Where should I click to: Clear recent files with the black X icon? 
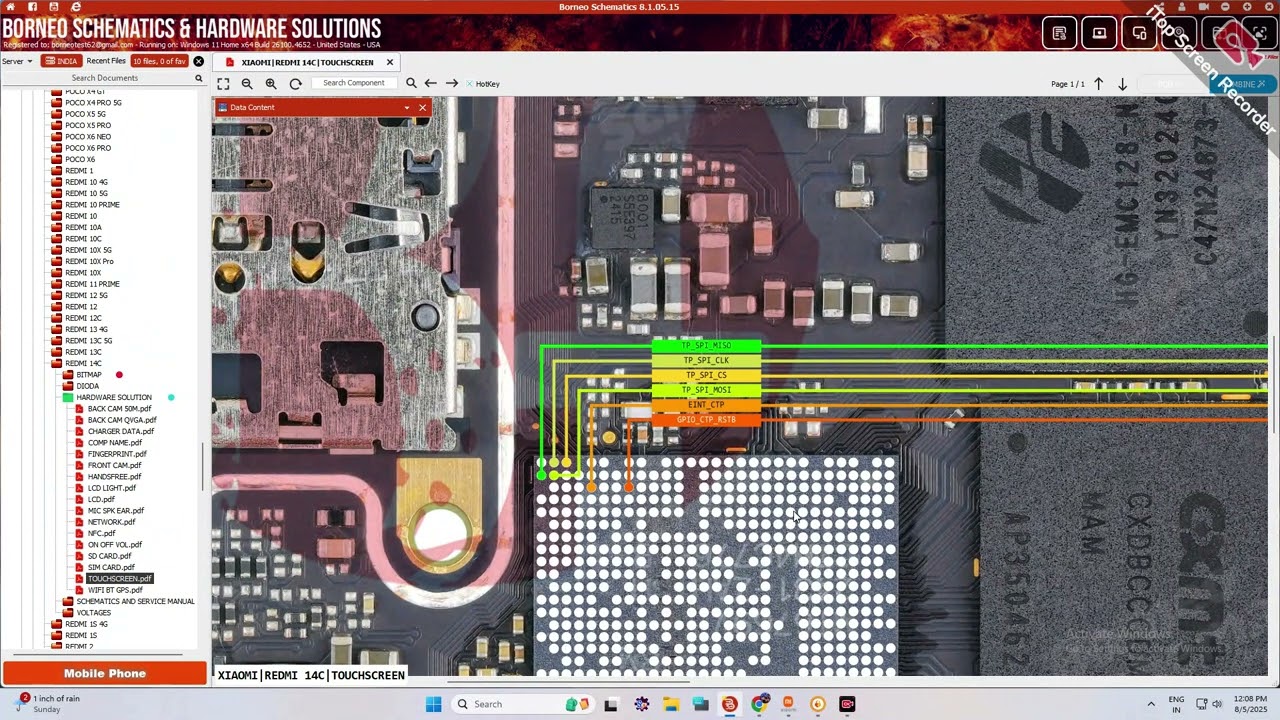click(198, 61)
